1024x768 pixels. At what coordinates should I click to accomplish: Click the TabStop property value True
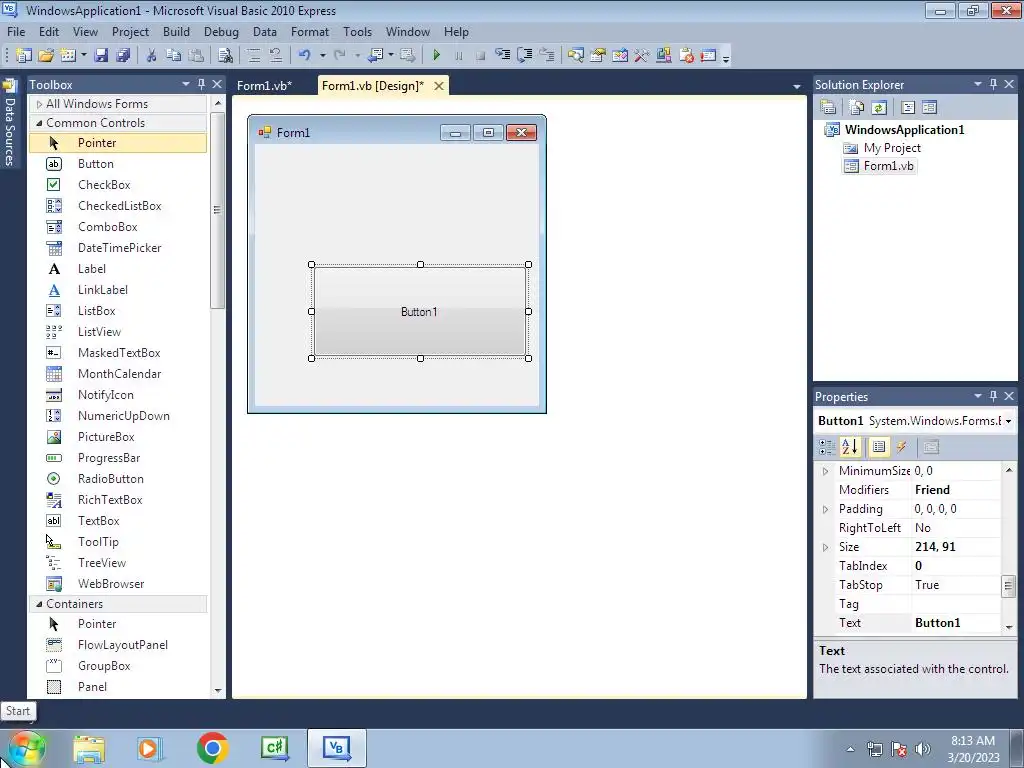point(956,585)
